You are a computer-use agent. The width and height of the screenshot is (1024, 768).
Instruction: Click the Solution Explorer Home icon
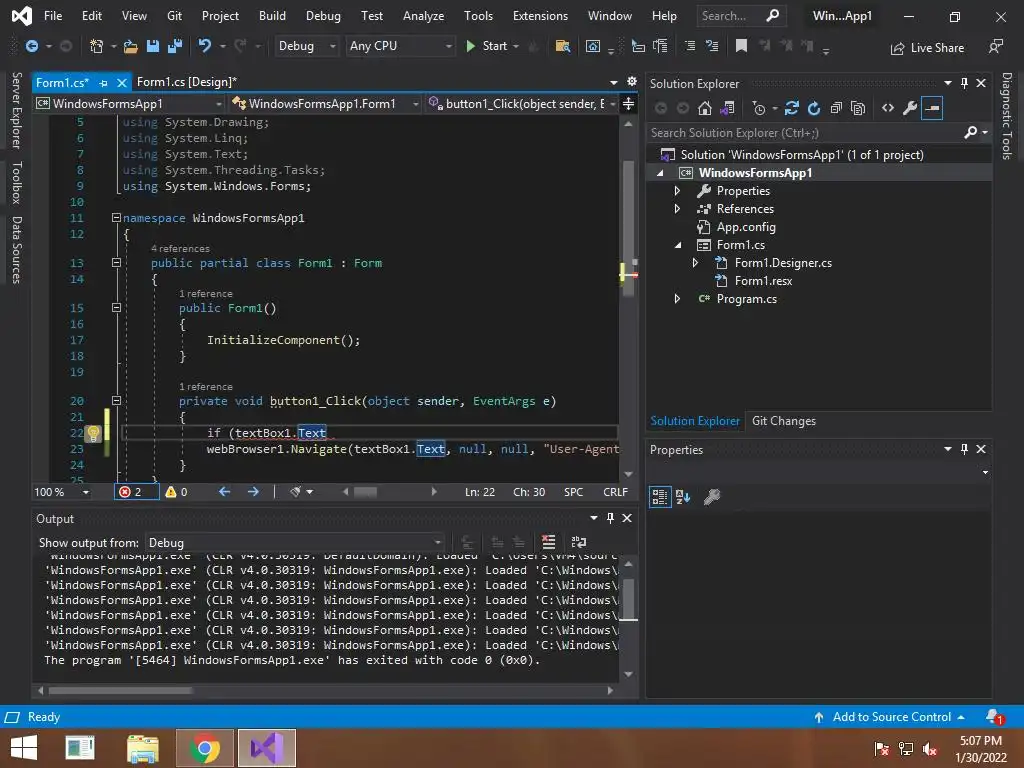pyautogui.click(x=705, y=108)
